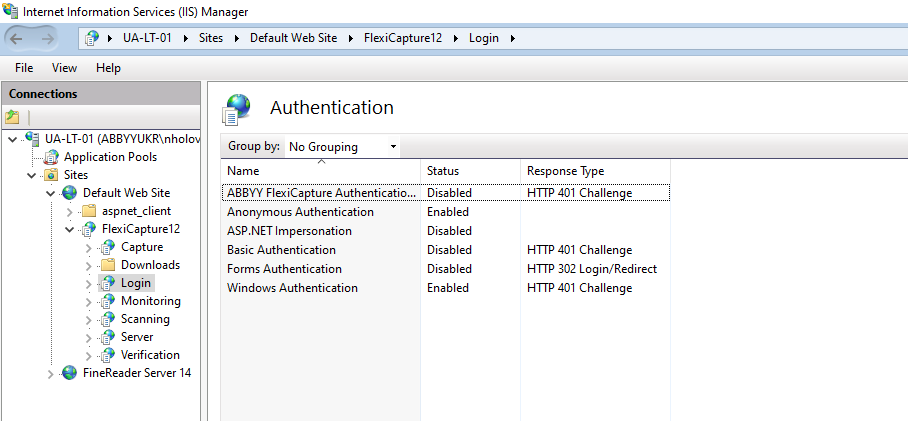Click the Forward navigation arrow
Image resolution: width=908 pixels, height=421 pixels.
pos(47,39)
